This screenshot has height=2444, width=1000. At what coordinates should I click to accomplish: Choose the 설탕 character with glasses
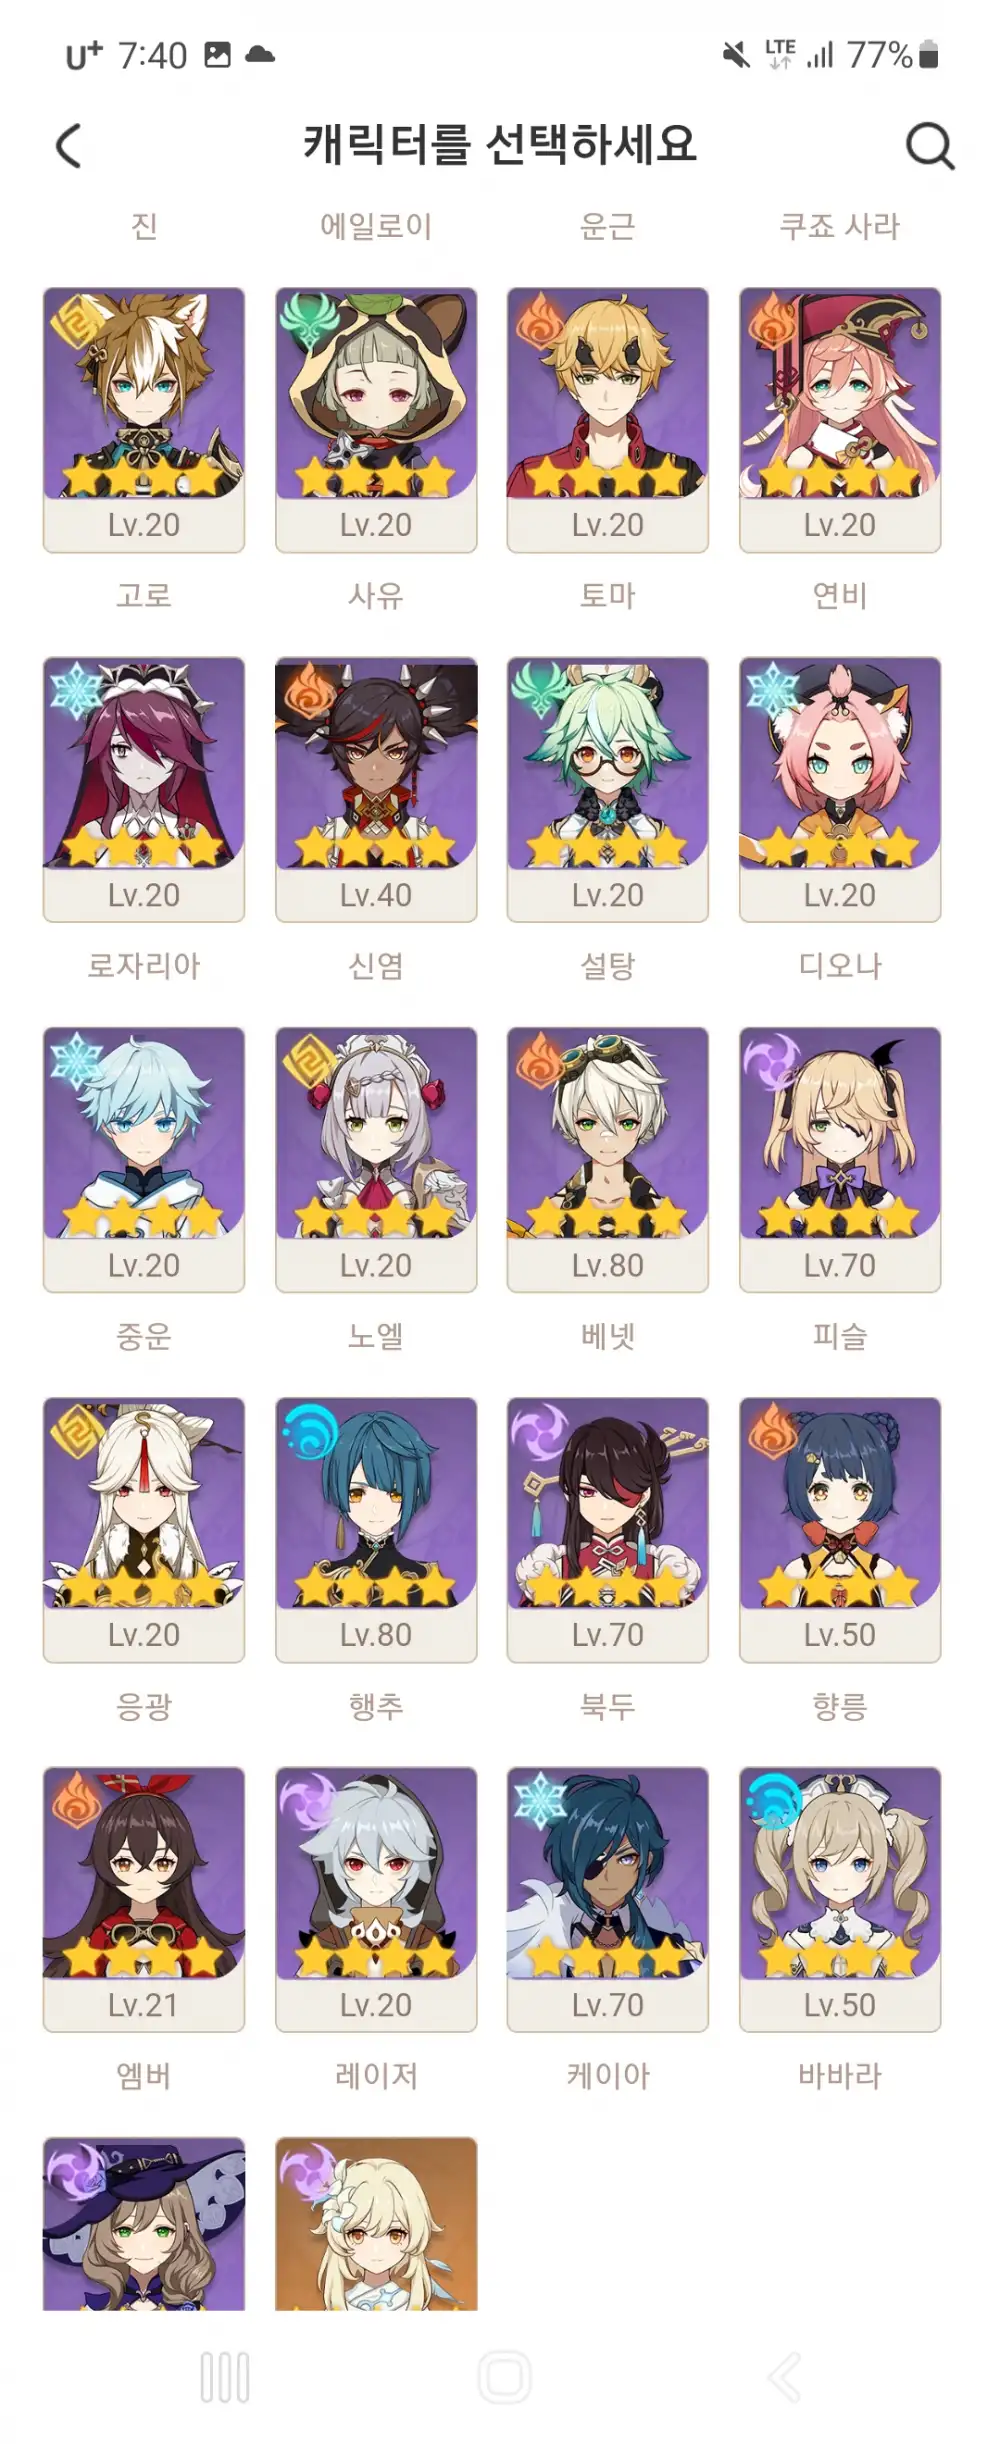click(x=608, y=790)
